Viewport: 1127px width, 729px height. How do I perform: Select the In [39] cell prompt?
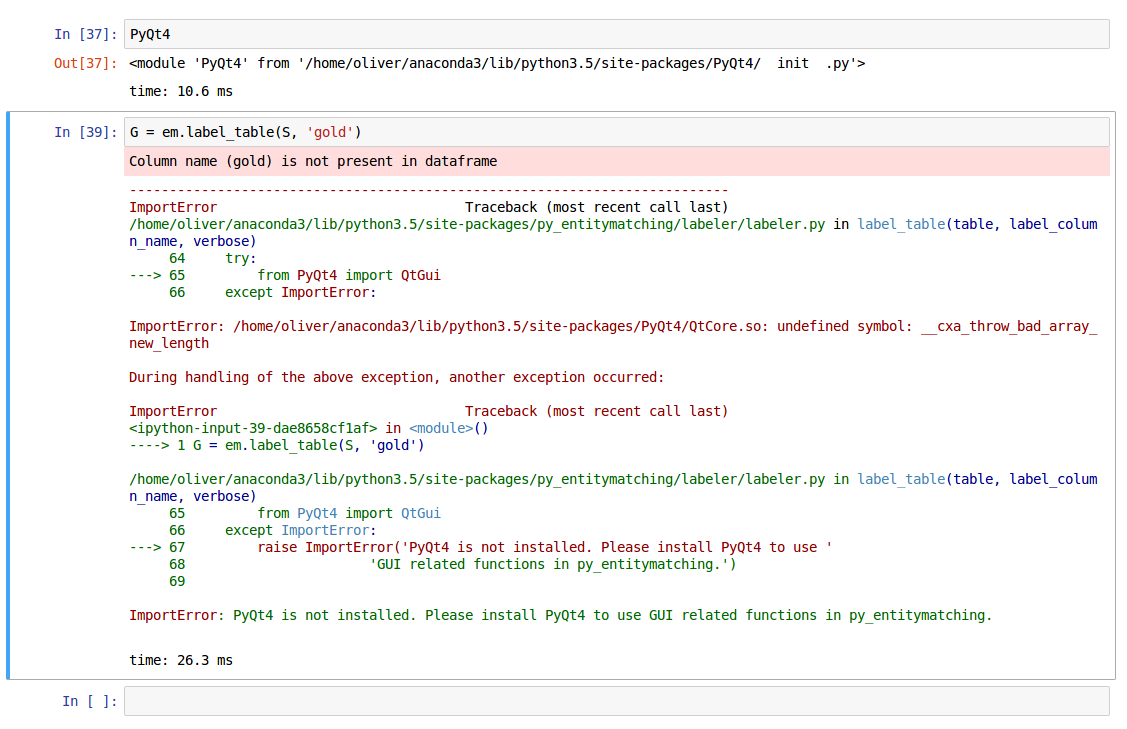coord(86,132)
